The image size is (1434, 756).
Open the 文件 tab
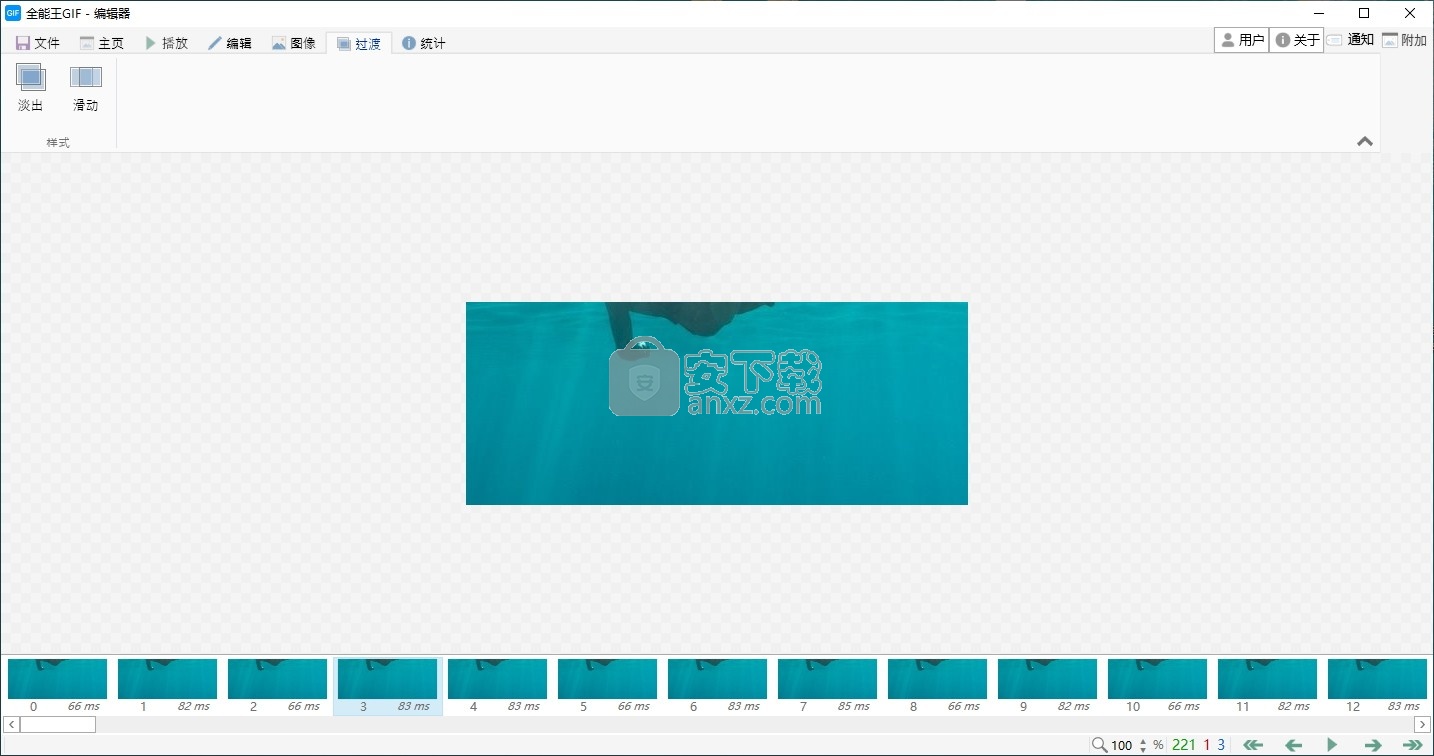coord(38,43)
